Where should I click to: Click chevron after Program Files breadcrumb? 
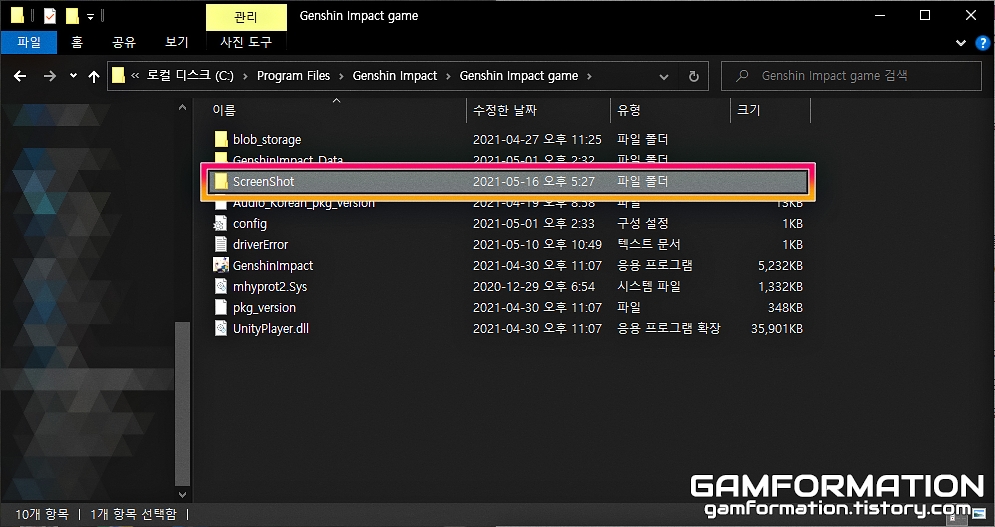click(x=341, y=76)
